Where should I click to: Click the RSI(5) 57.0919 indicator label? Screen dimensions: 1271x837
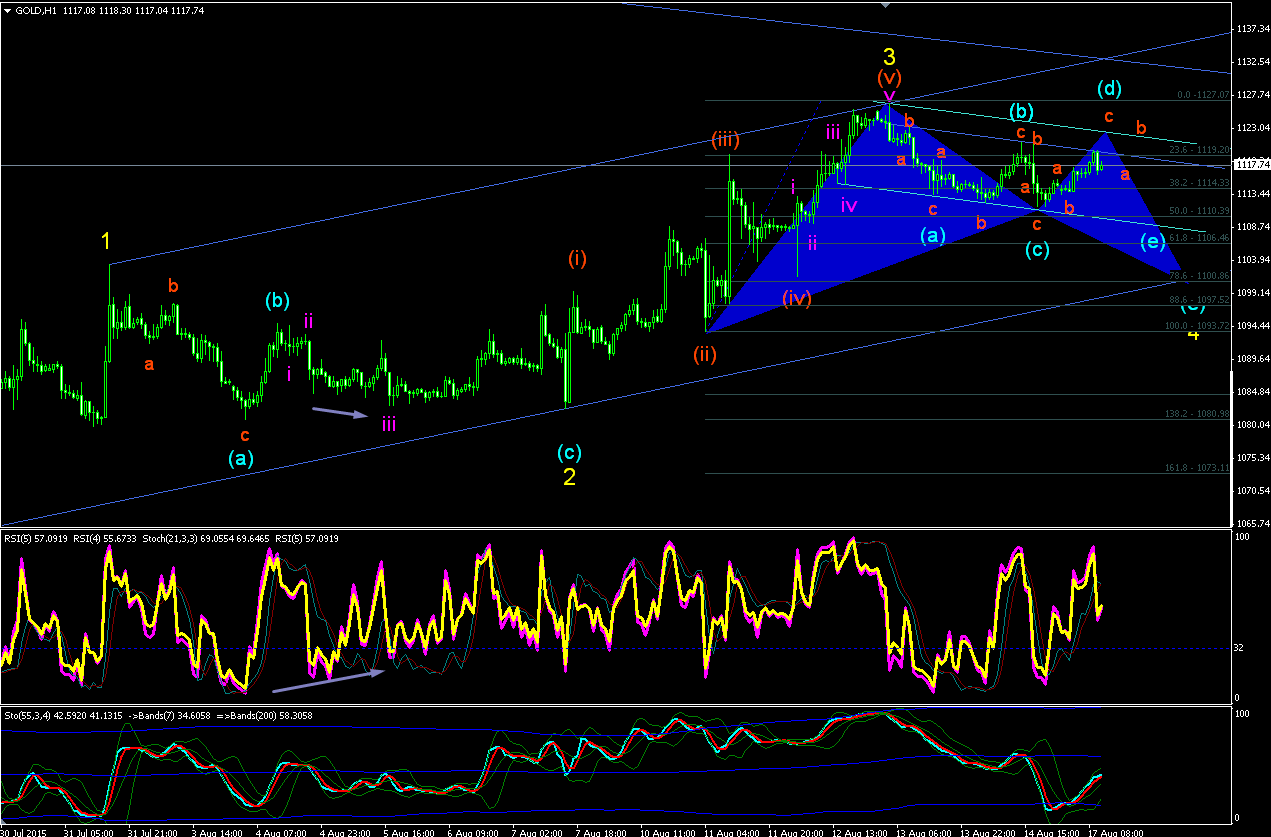click(x=35, y=539)
